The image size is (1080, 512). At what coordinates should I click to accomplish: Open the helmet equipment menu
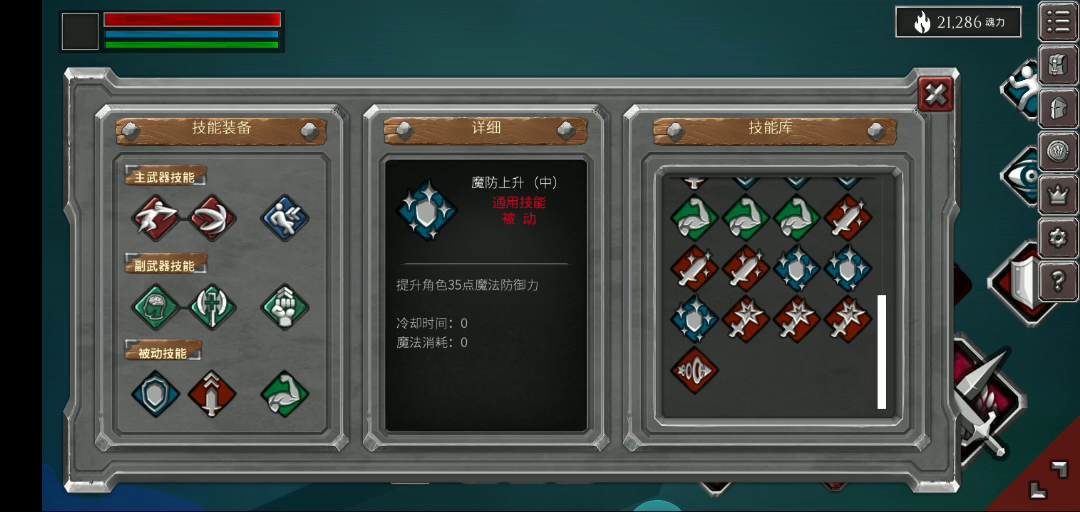coord(1058,108)
